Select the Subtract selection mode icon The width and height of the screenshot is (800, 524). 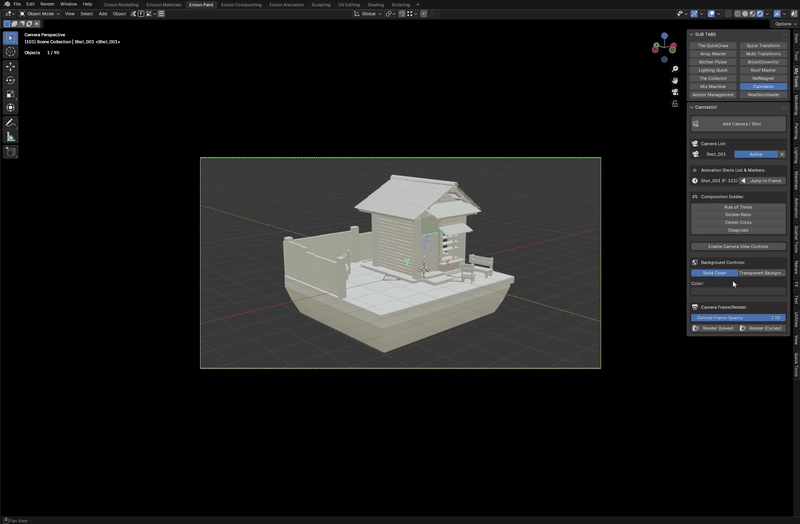click(21, 23)
